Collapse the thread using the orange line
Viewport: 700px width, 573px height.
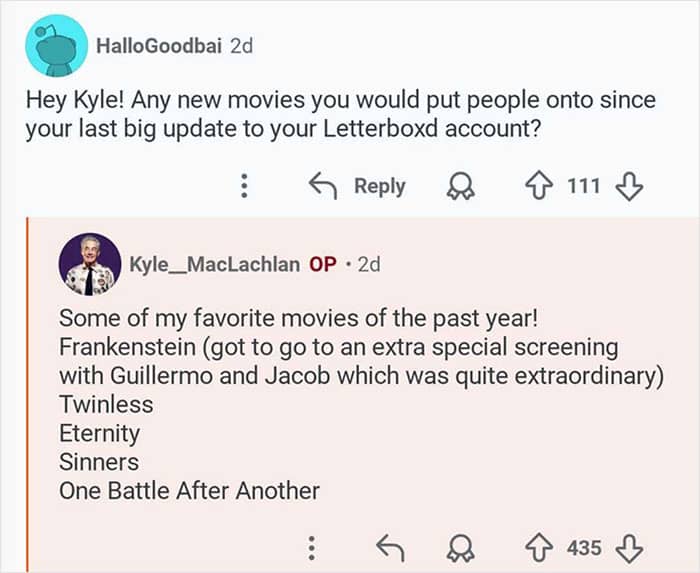(x=29, y=400)
